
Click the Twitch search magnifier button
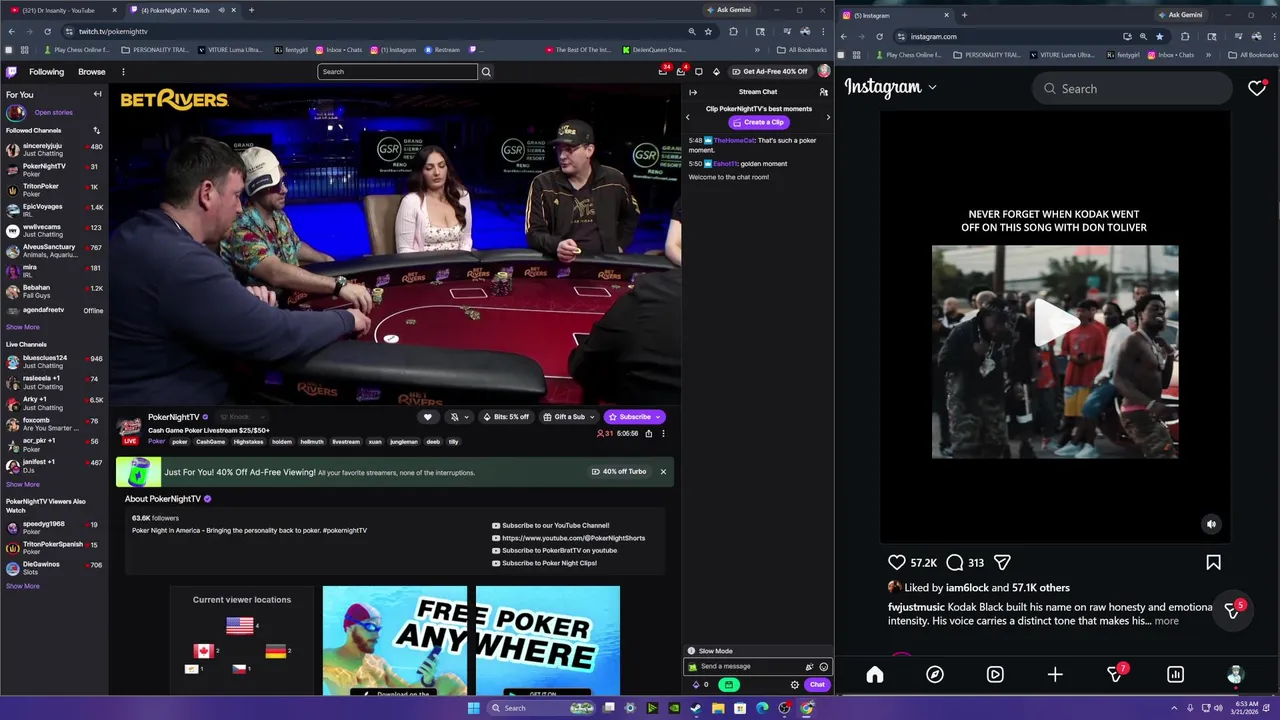pyautogui.click(x=486, y=72)
